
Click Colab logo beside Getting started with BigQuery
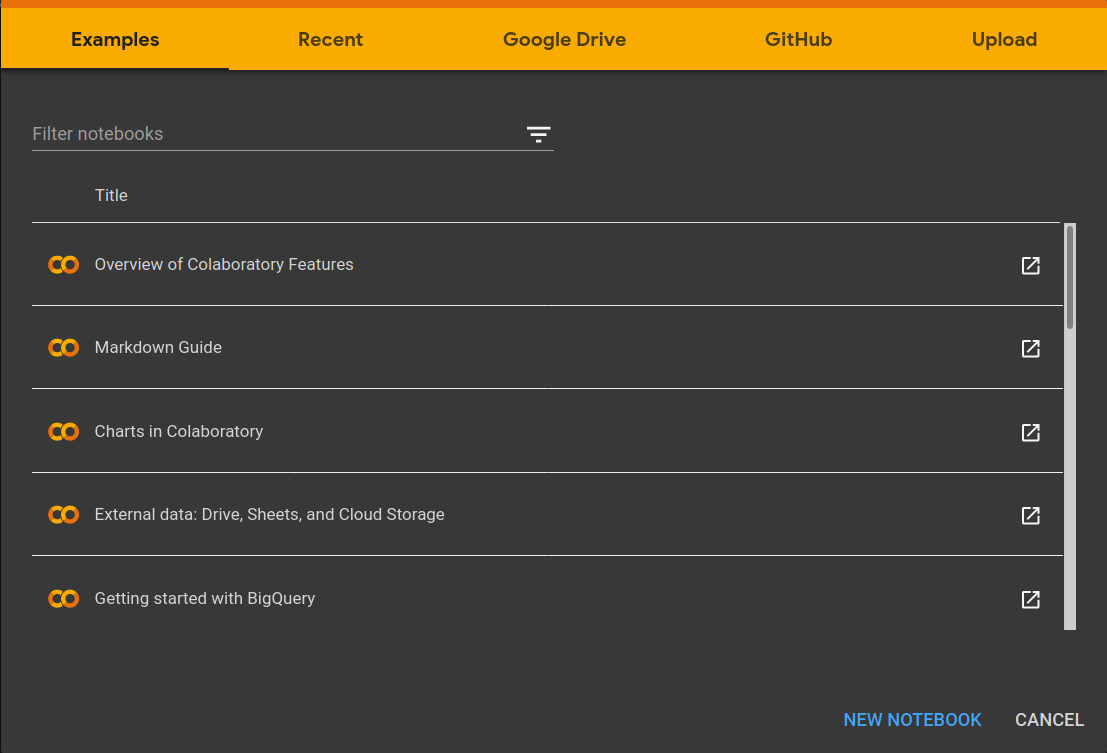click(x=64, y=598)
